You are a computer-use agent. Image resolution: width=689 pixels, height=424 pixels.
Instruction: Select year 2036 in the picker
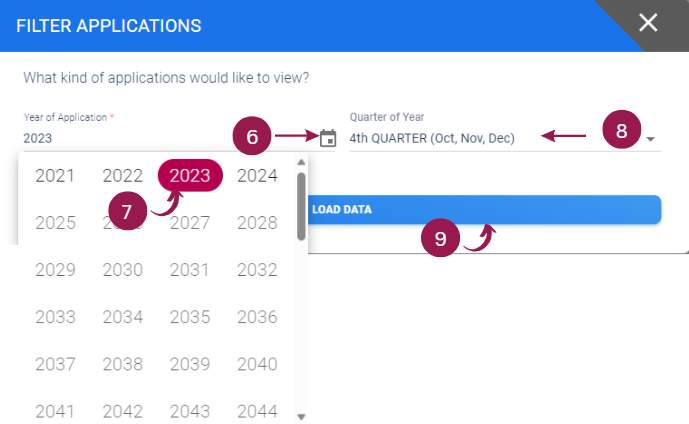257,317
